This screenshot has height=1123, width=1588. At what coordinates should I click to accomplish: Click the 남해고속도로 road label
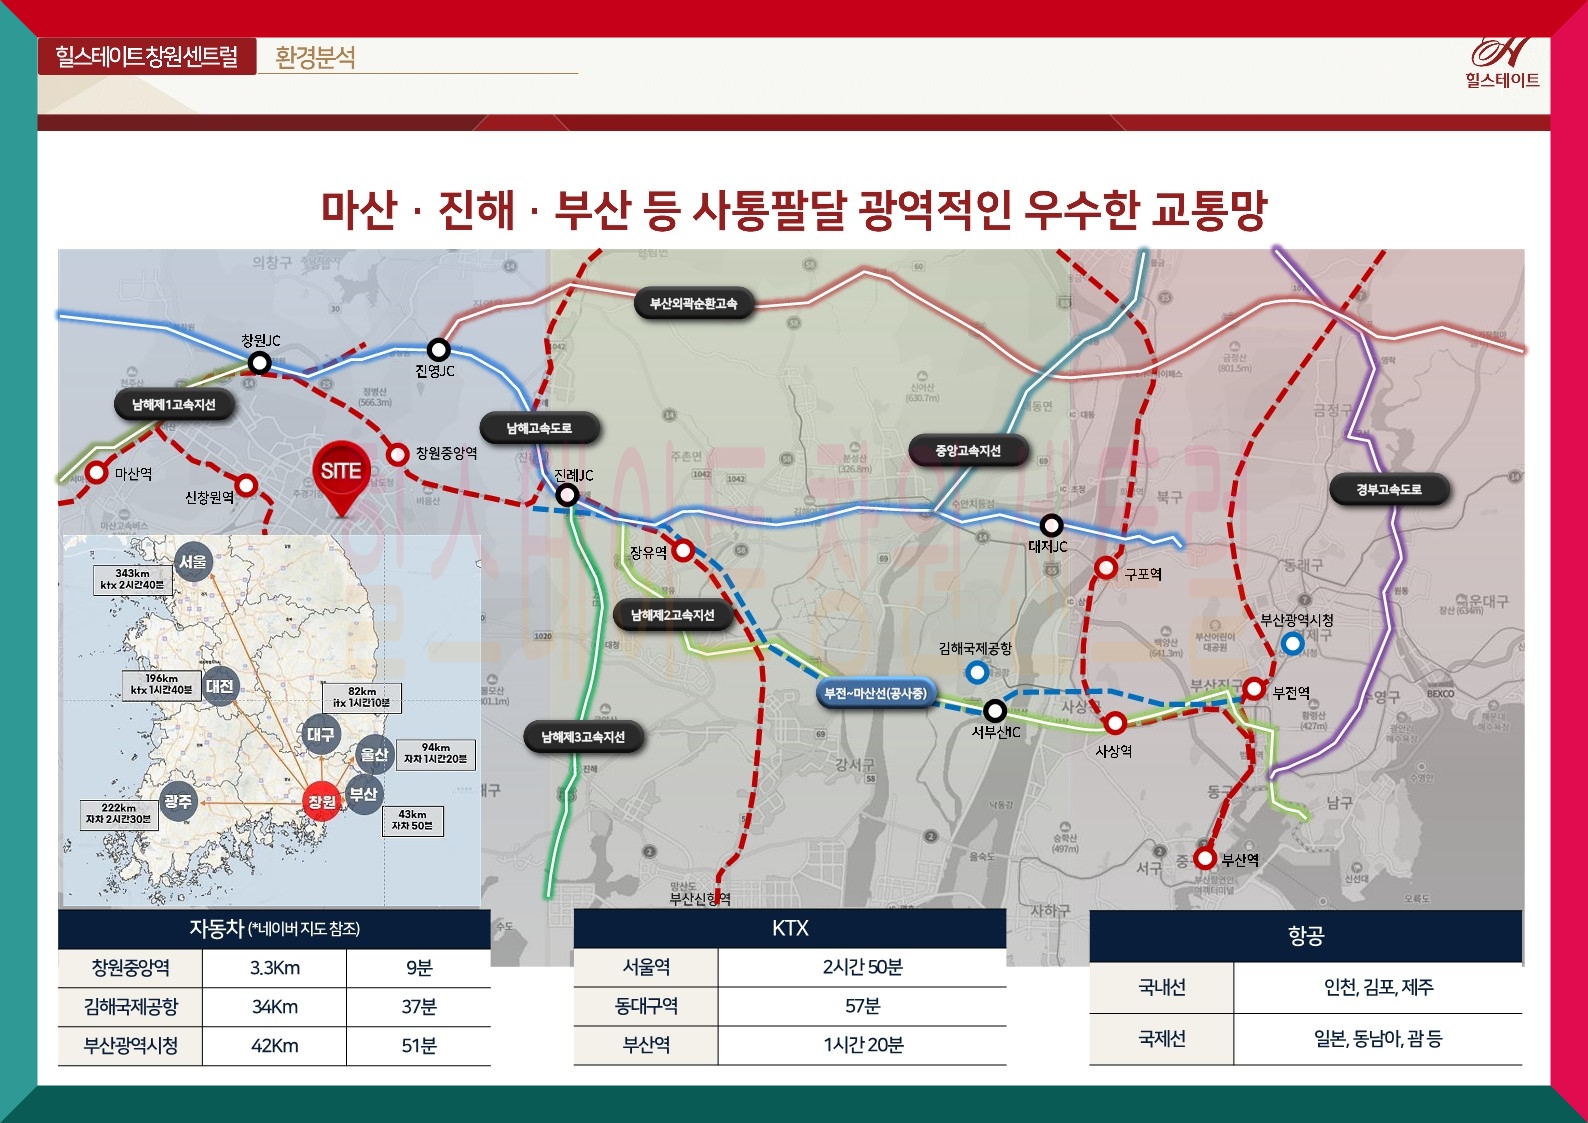(540, 428)
